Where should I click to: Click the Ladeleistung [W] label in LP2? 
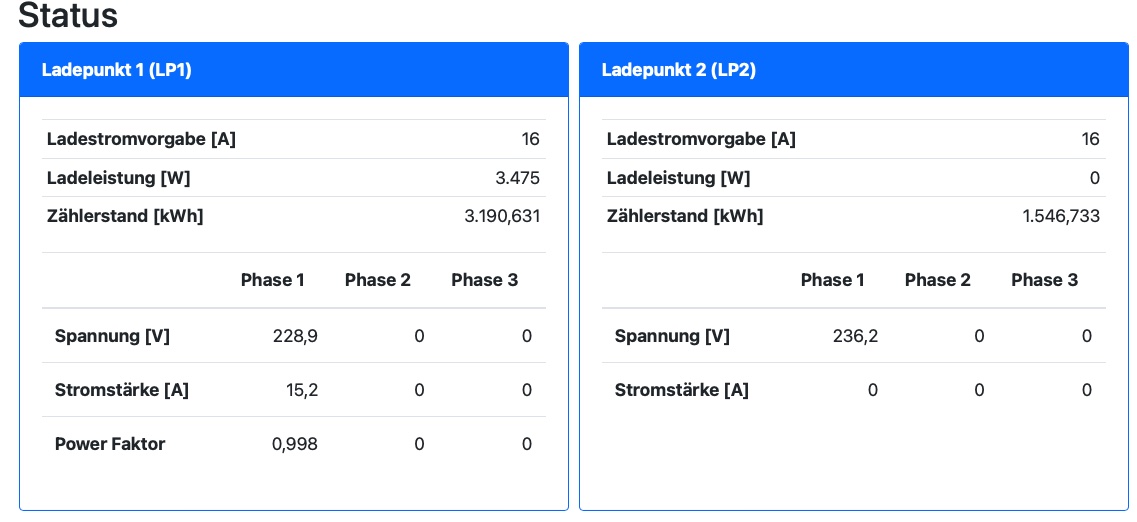point(678,178)
